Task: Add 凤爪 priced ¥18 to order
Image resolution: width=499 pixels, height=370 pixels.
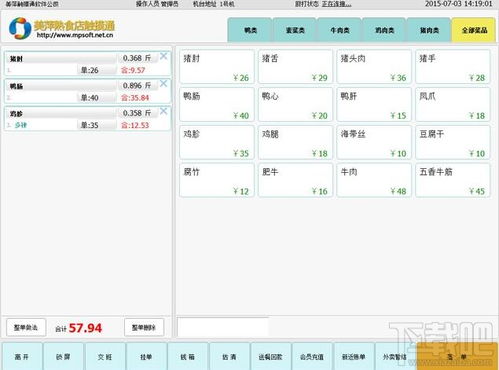Action: pyautogui.click(x=453, y=105)
